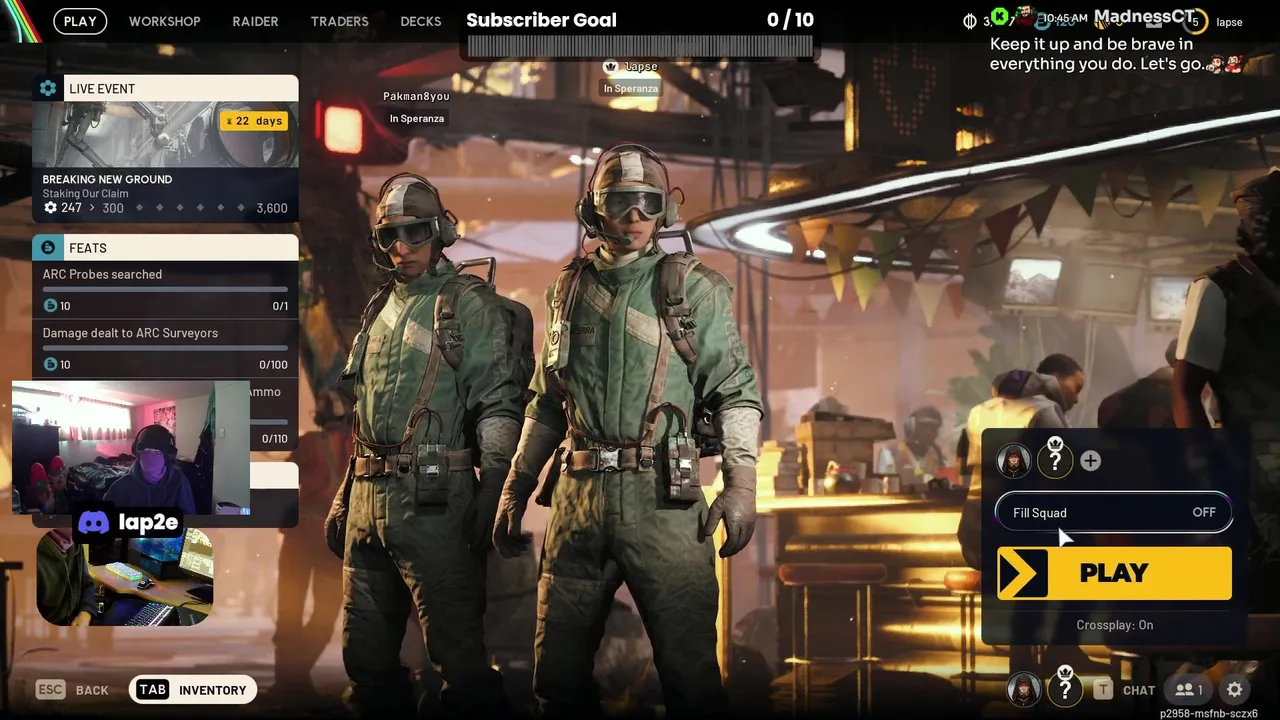This screenshot has height=720, width=1280.
Task: Click 'lap2e' Discord handle text
Action: click(148, 522)
